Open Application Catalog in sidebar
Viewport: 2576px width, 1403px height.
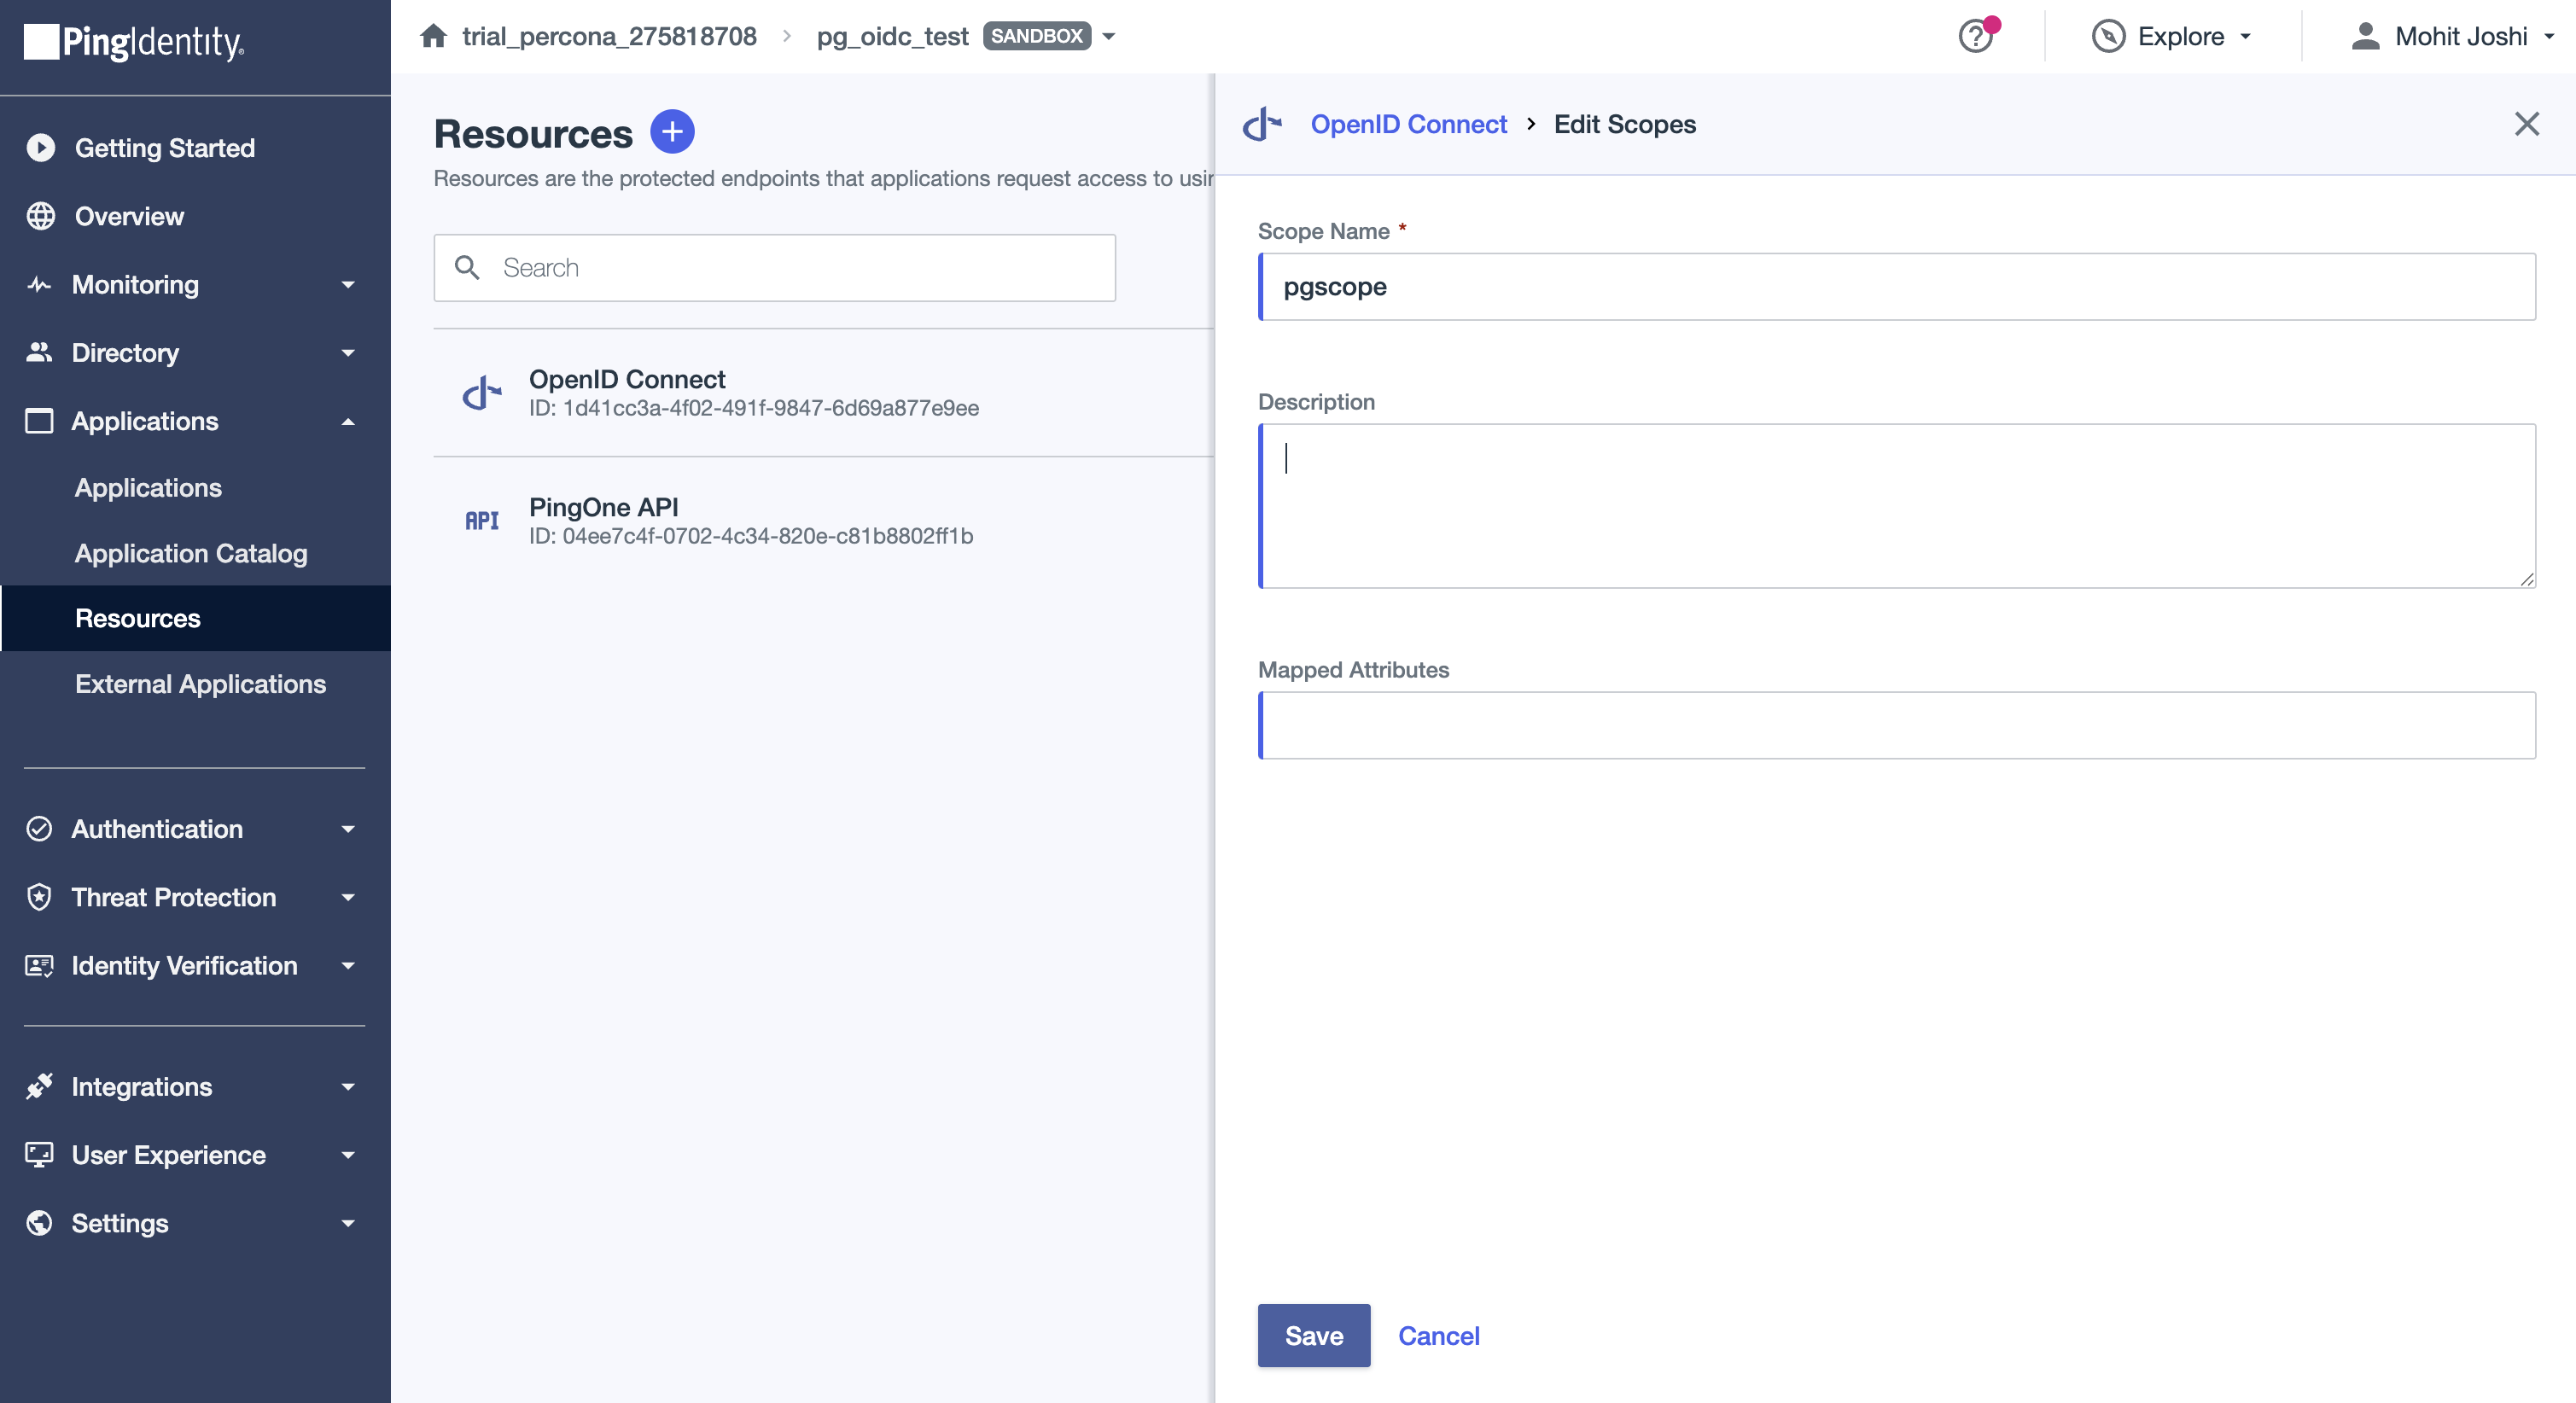(x=191, y=553)
